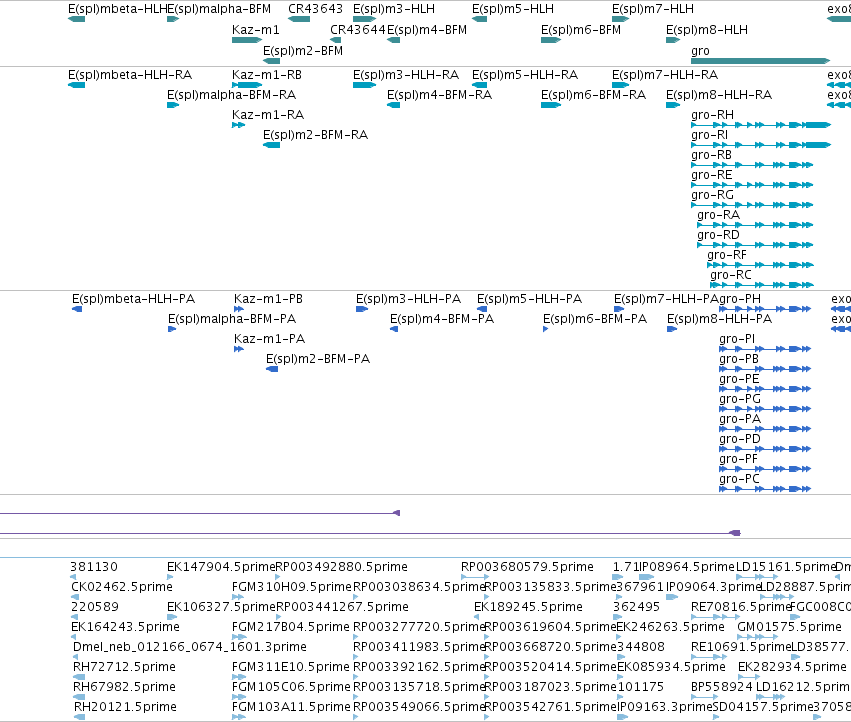
Task: Click the Kaz-m1-RA transcript label
Action: coord(268,115)
